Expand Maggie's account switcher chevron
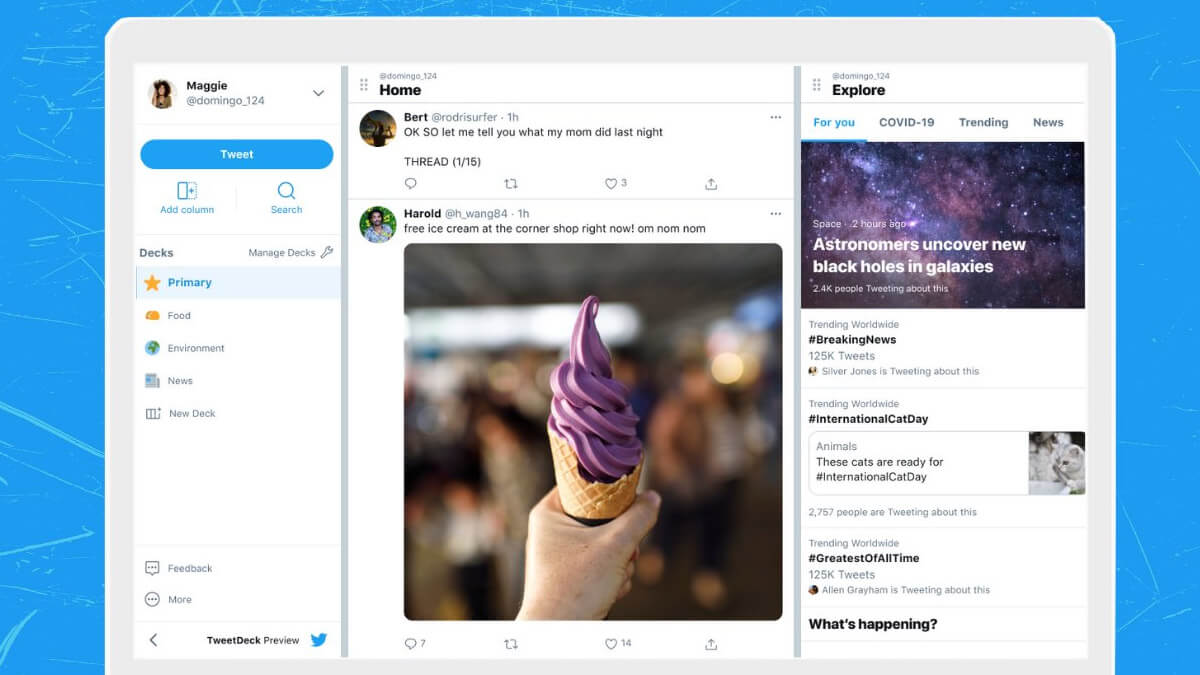The height and width of the screenshot is (675, 1200). point(318,93)
